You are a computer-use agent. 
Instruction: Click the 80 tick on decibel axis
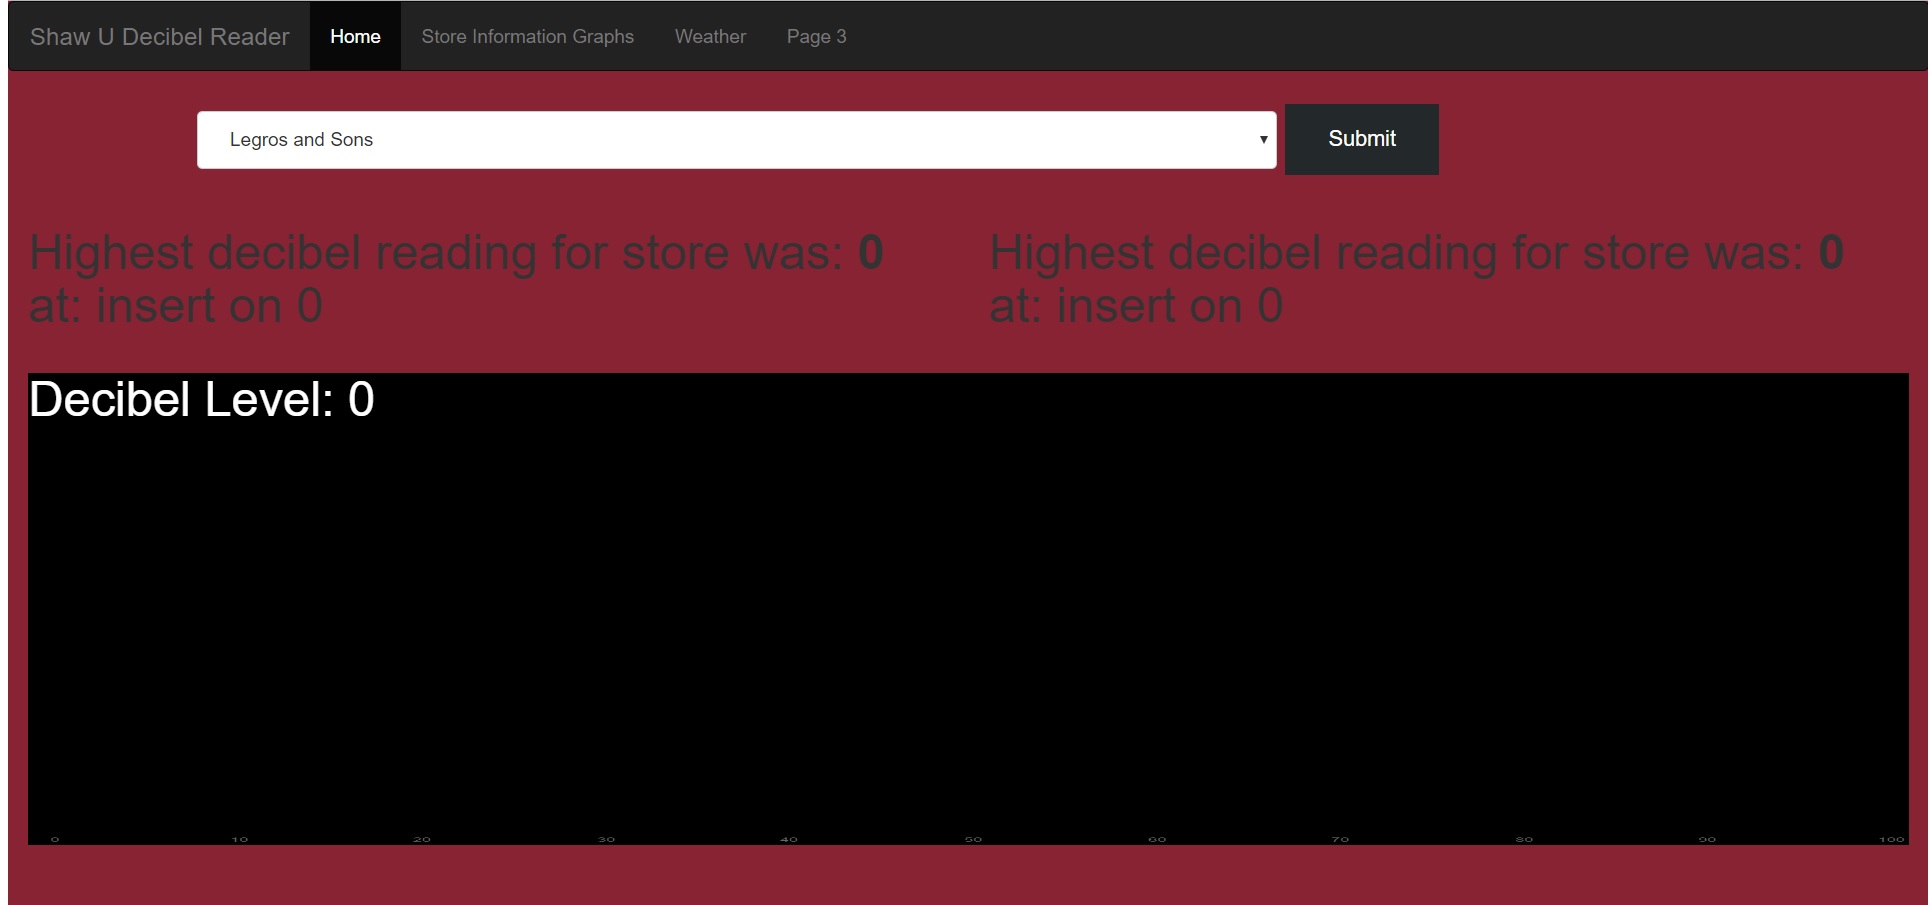[x=1524, y=839]
